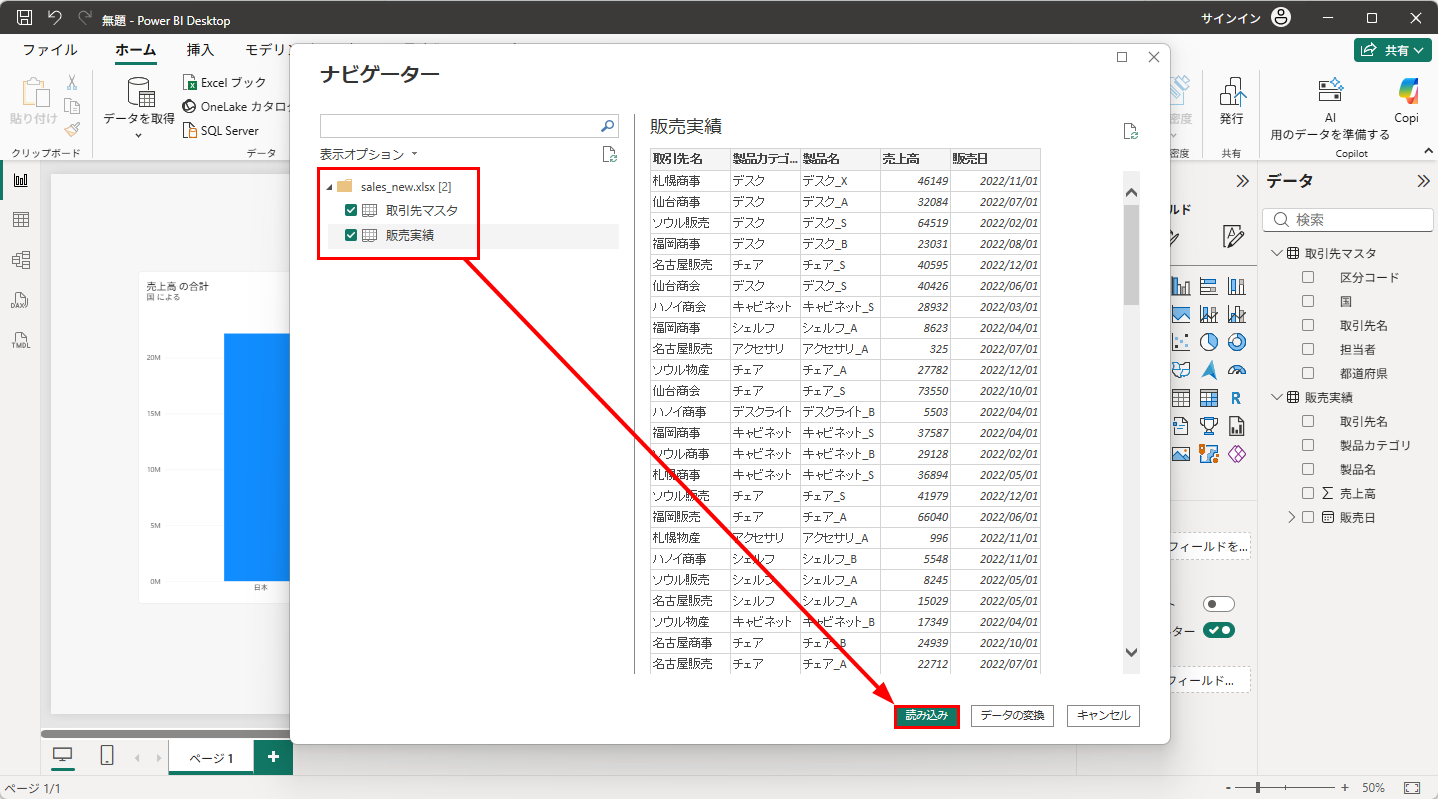This screenshot has width=1438, height=799.
Task: Uncheck 販売実績 in Navigator tree
Action: tap(351, 235)
